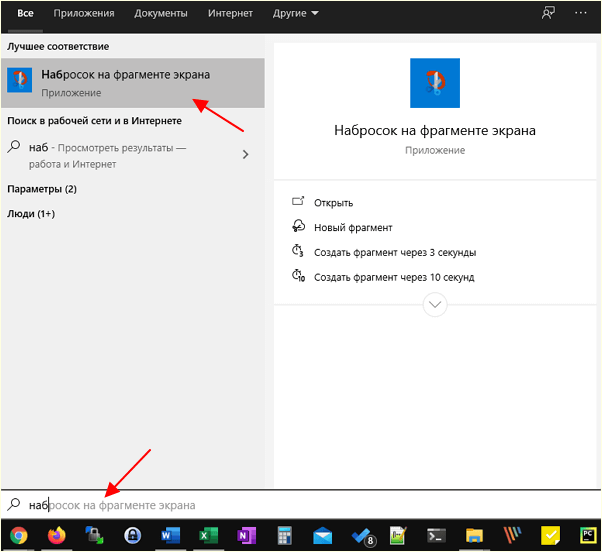Click the clock icon for 10 second delay

click(x=298, y=276)
